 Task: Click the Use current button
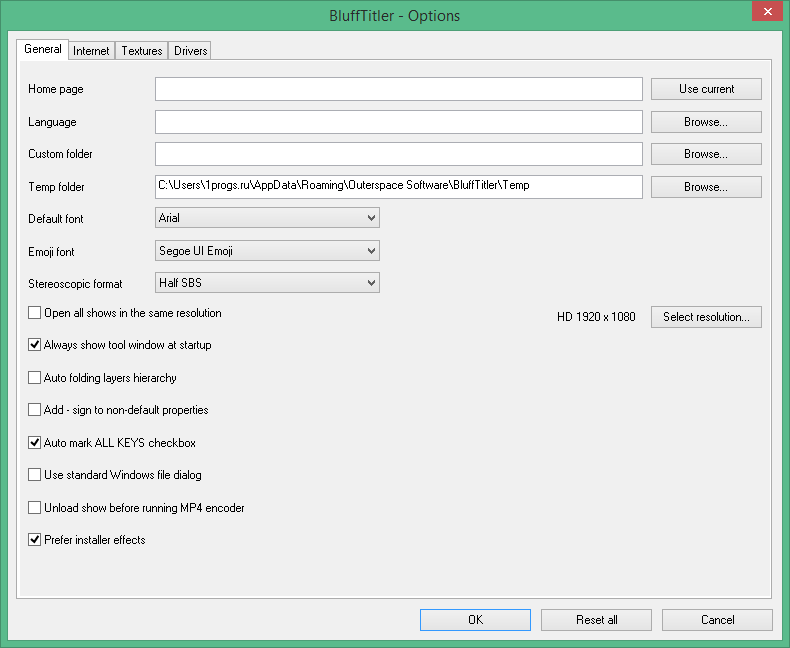[x=706, y=89]
